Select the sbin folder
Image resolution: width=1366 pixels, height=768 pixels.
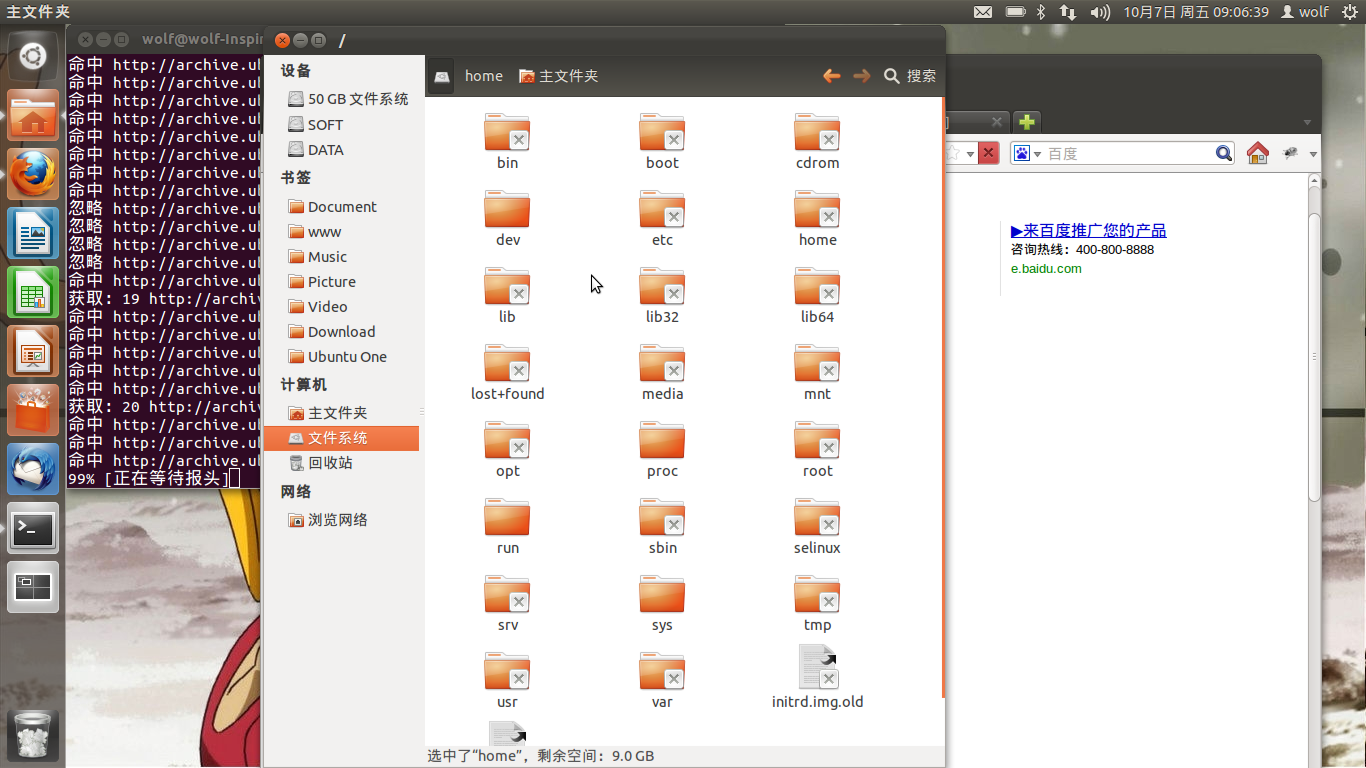click(x=662, y=517)
